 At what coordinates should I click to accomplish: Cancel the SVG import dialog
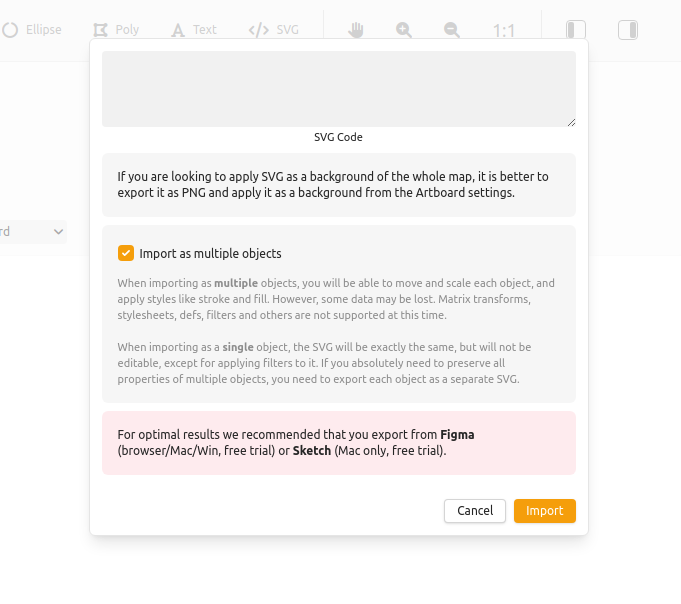point(475,510)
